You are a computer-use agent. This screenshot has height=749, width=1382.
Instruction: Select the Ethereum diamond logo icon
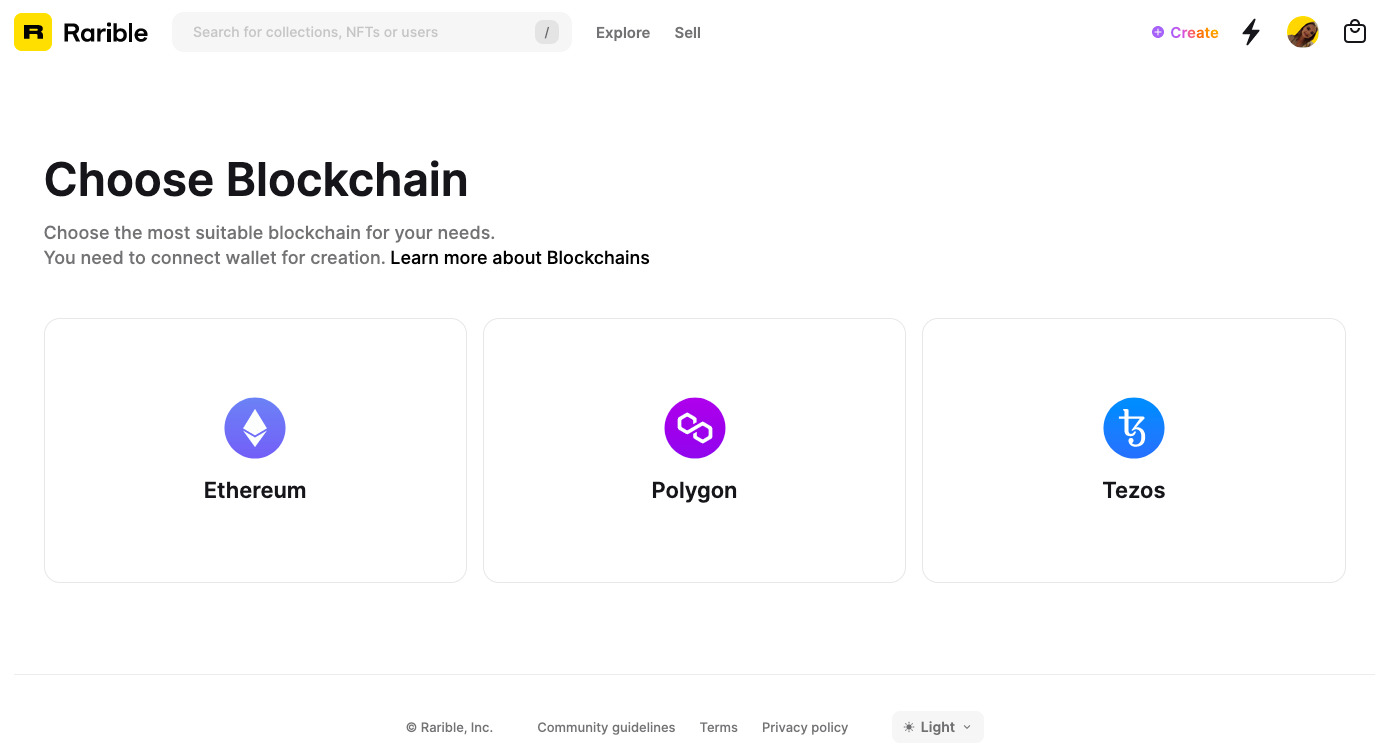pos(255,428)
